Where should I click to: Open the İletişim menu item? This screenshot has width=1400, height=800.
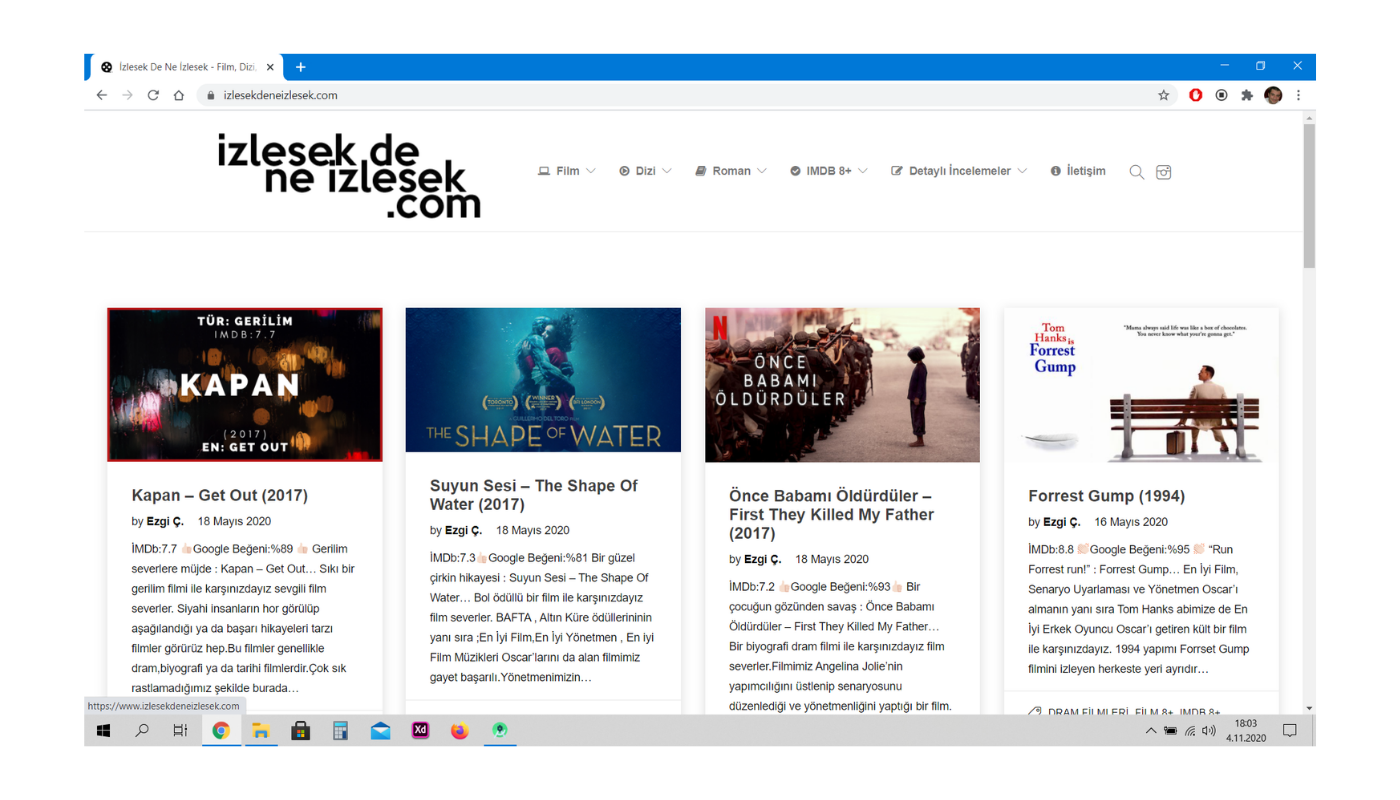tap(1078, 171)
